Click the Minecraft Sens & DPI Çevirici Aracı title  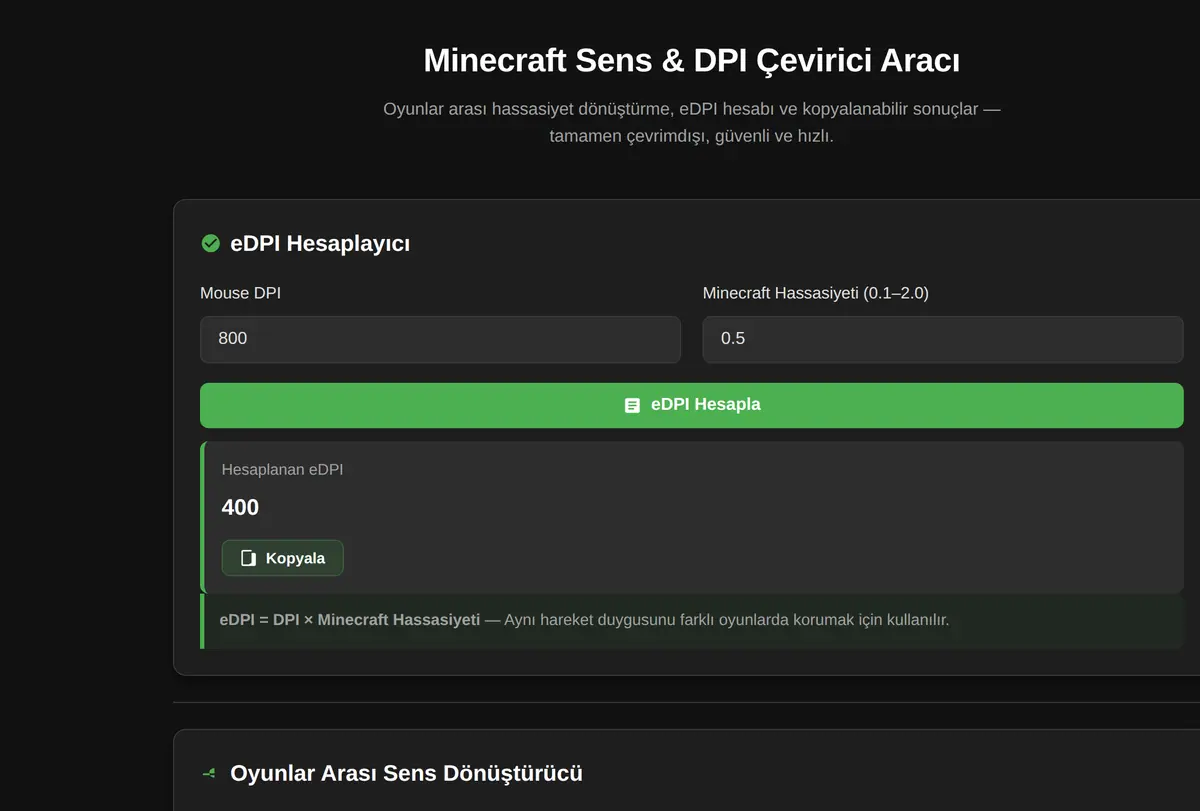692,60
